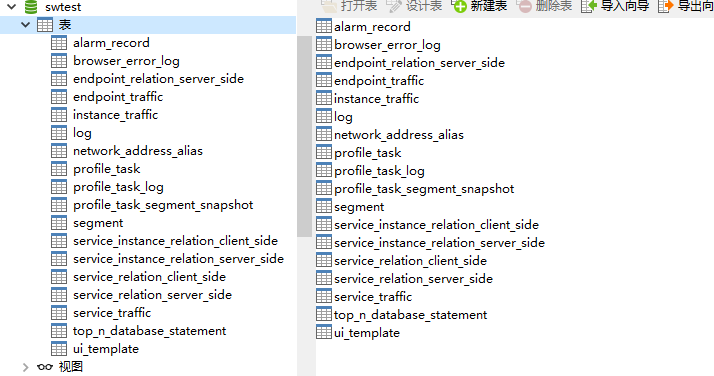This screenshot has height=376, width=714.
Task: Select service_instance_relation_client_side in the tree
Action: (x=175, y=241)
